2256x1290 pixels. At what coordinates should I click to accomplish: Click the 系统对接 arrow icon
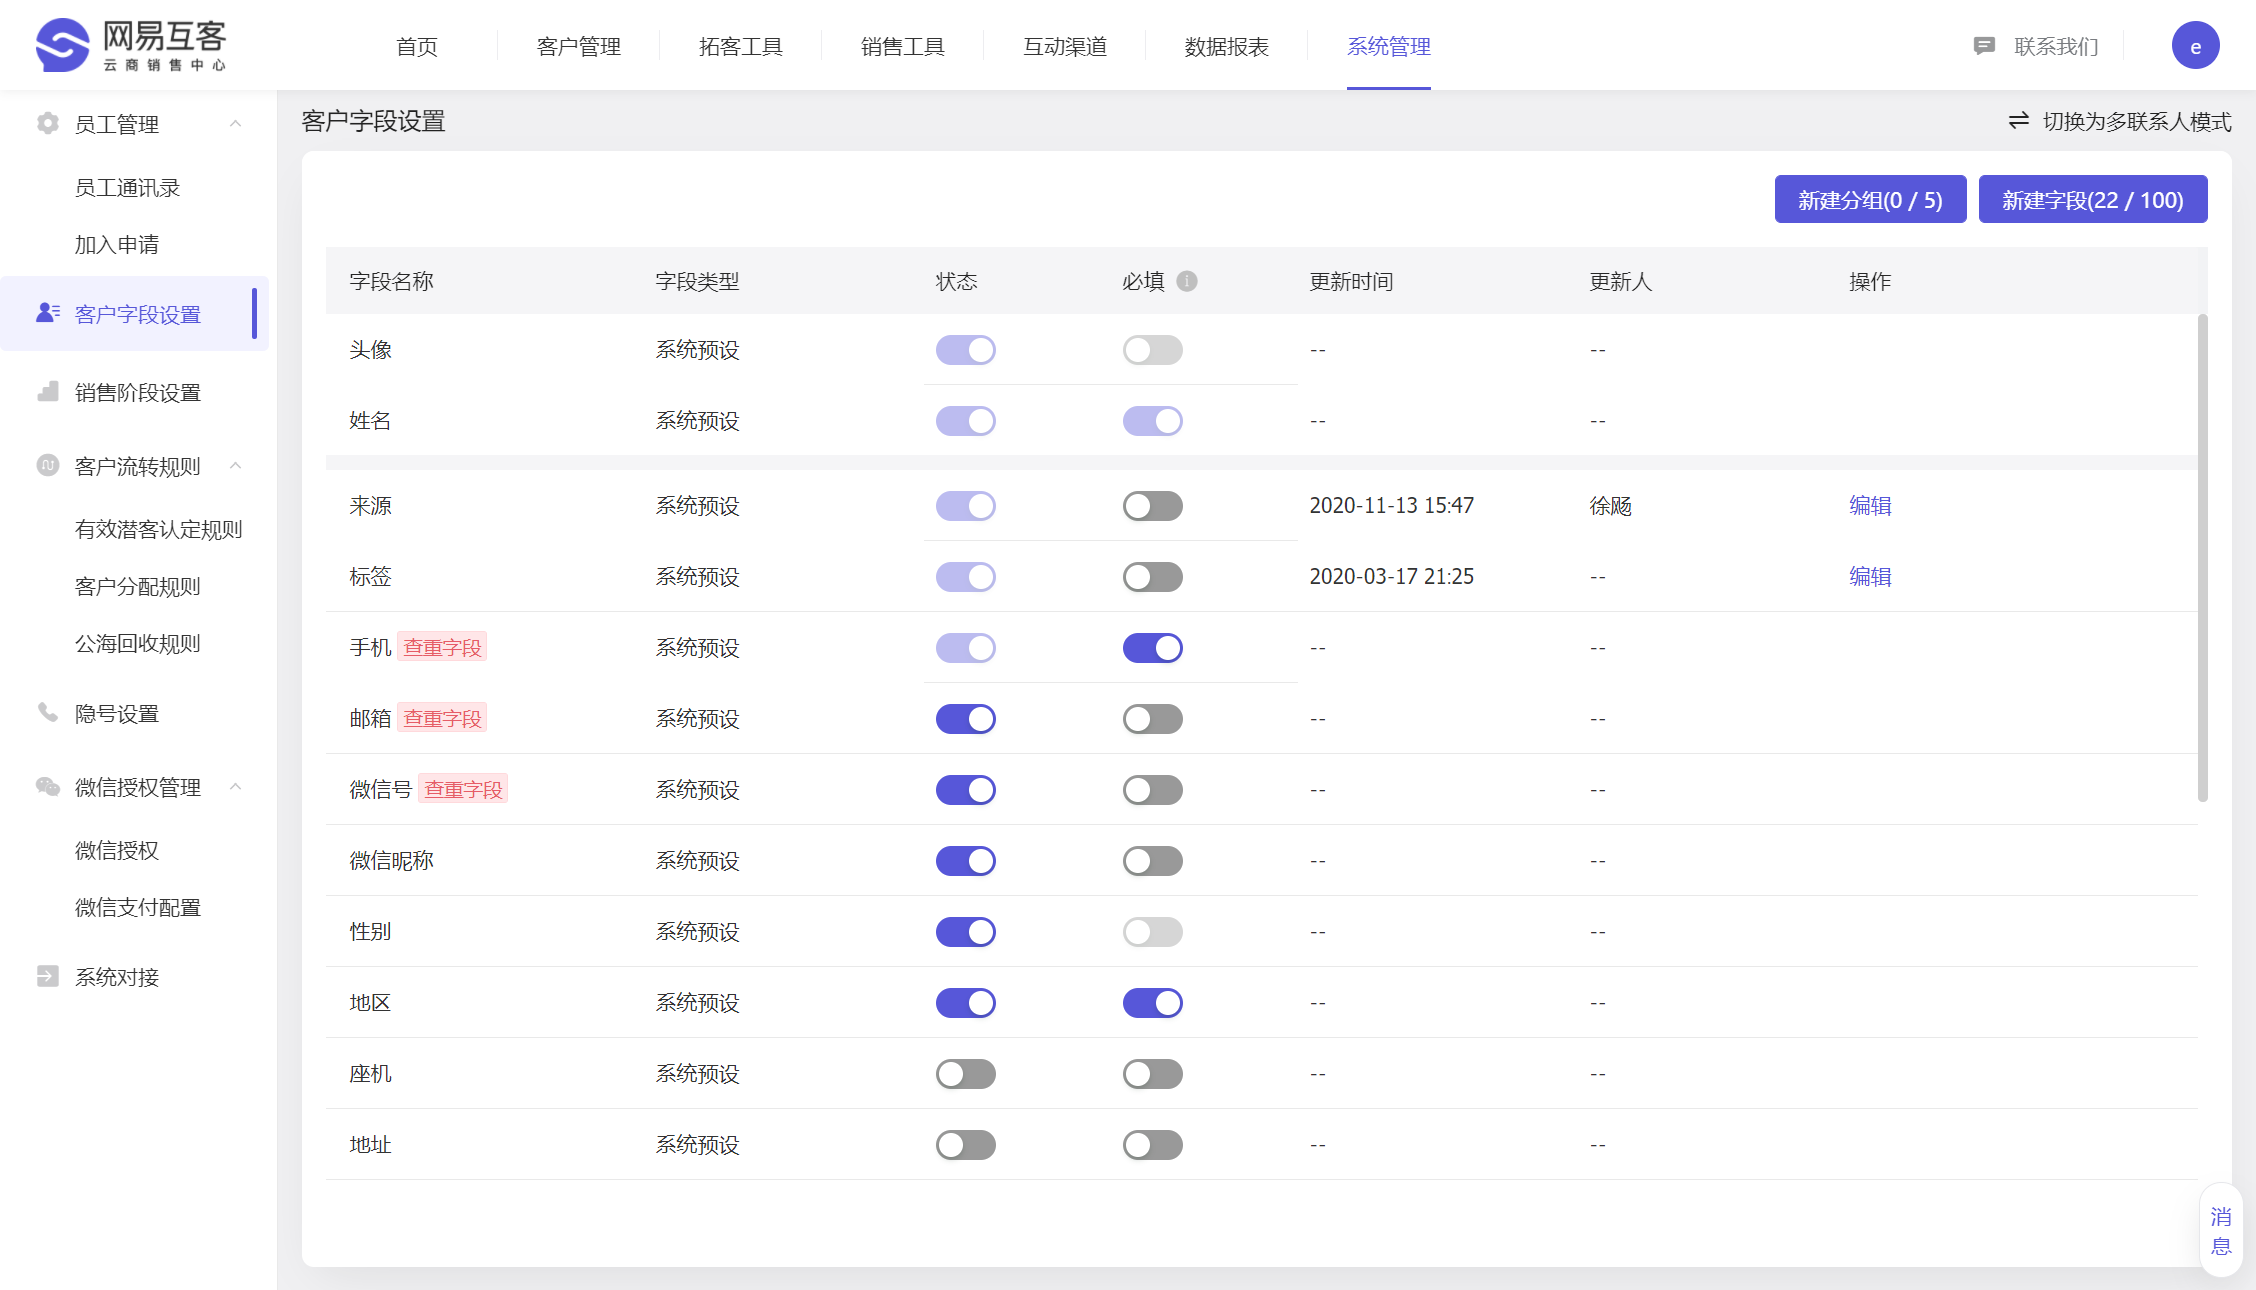[47, 976]
